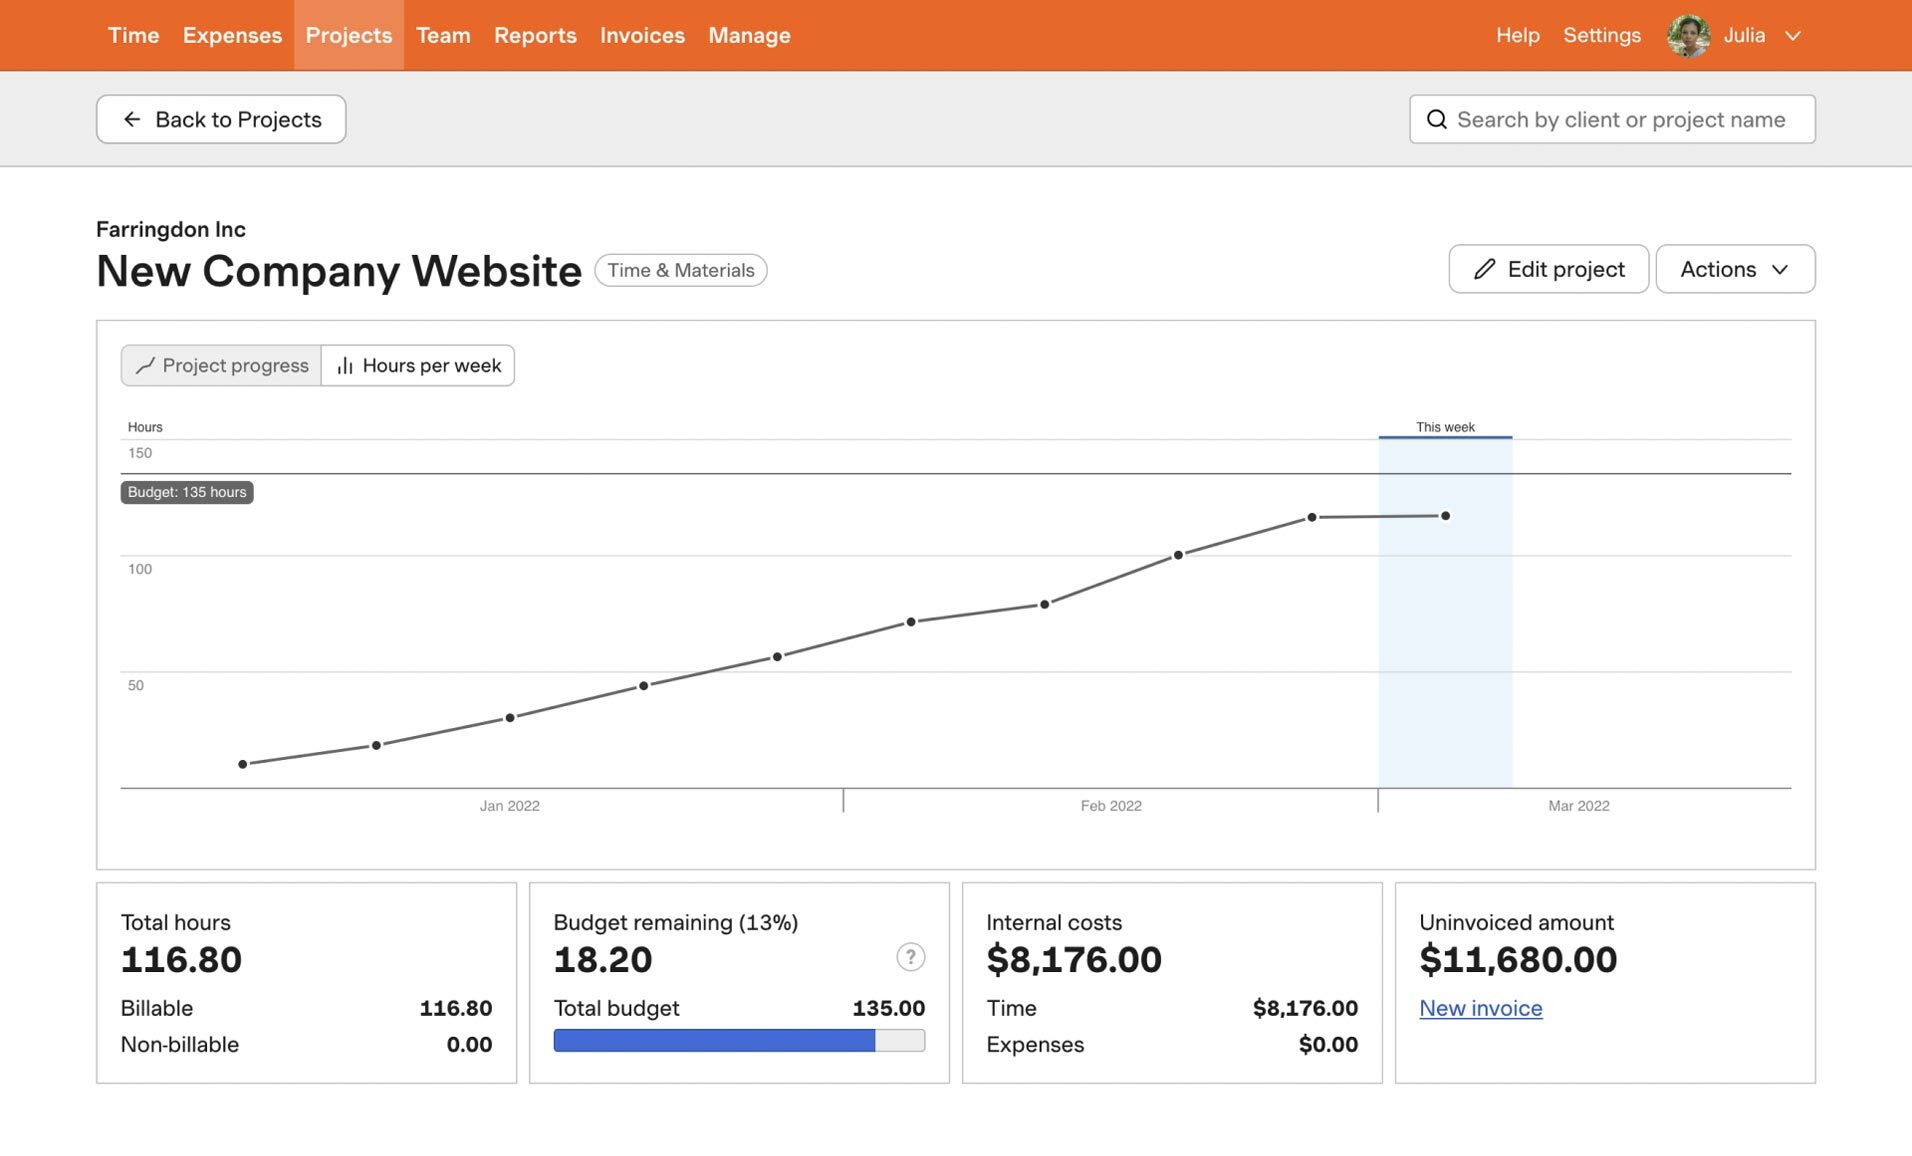Click the Budget remaining 18.20 value
The image size is (1912, 1156).
(603, 960)
